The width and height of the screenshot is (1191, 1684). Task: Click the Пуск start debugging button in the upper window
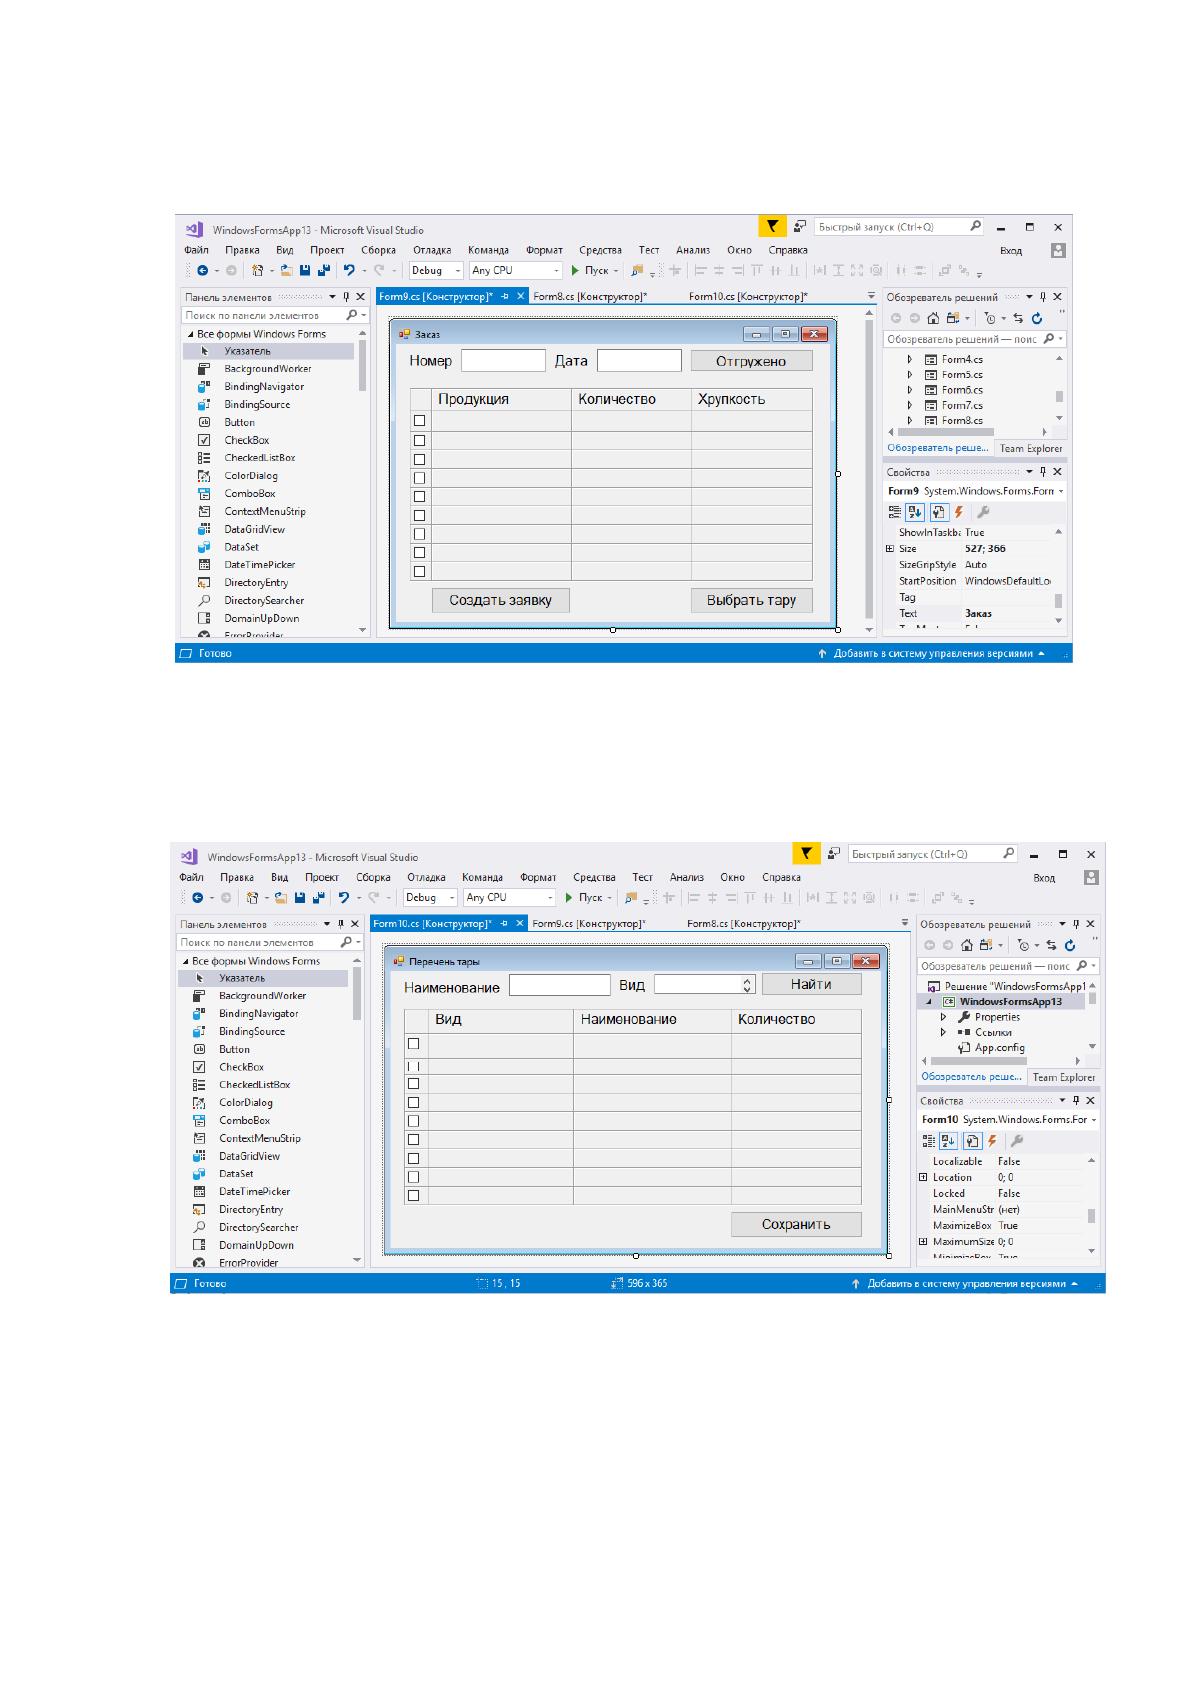point(590,270)
